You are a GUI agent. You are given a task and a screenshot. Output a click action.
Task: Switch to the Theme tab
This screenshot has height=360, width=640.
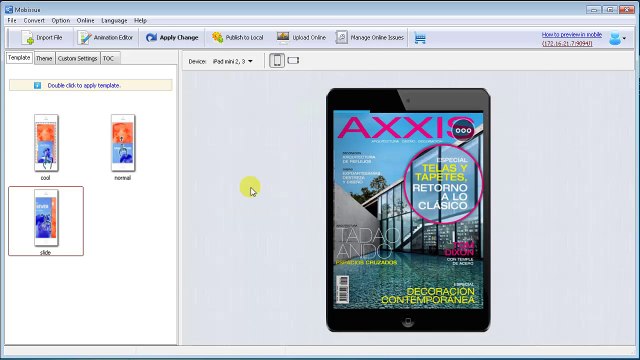click(44, 58)
